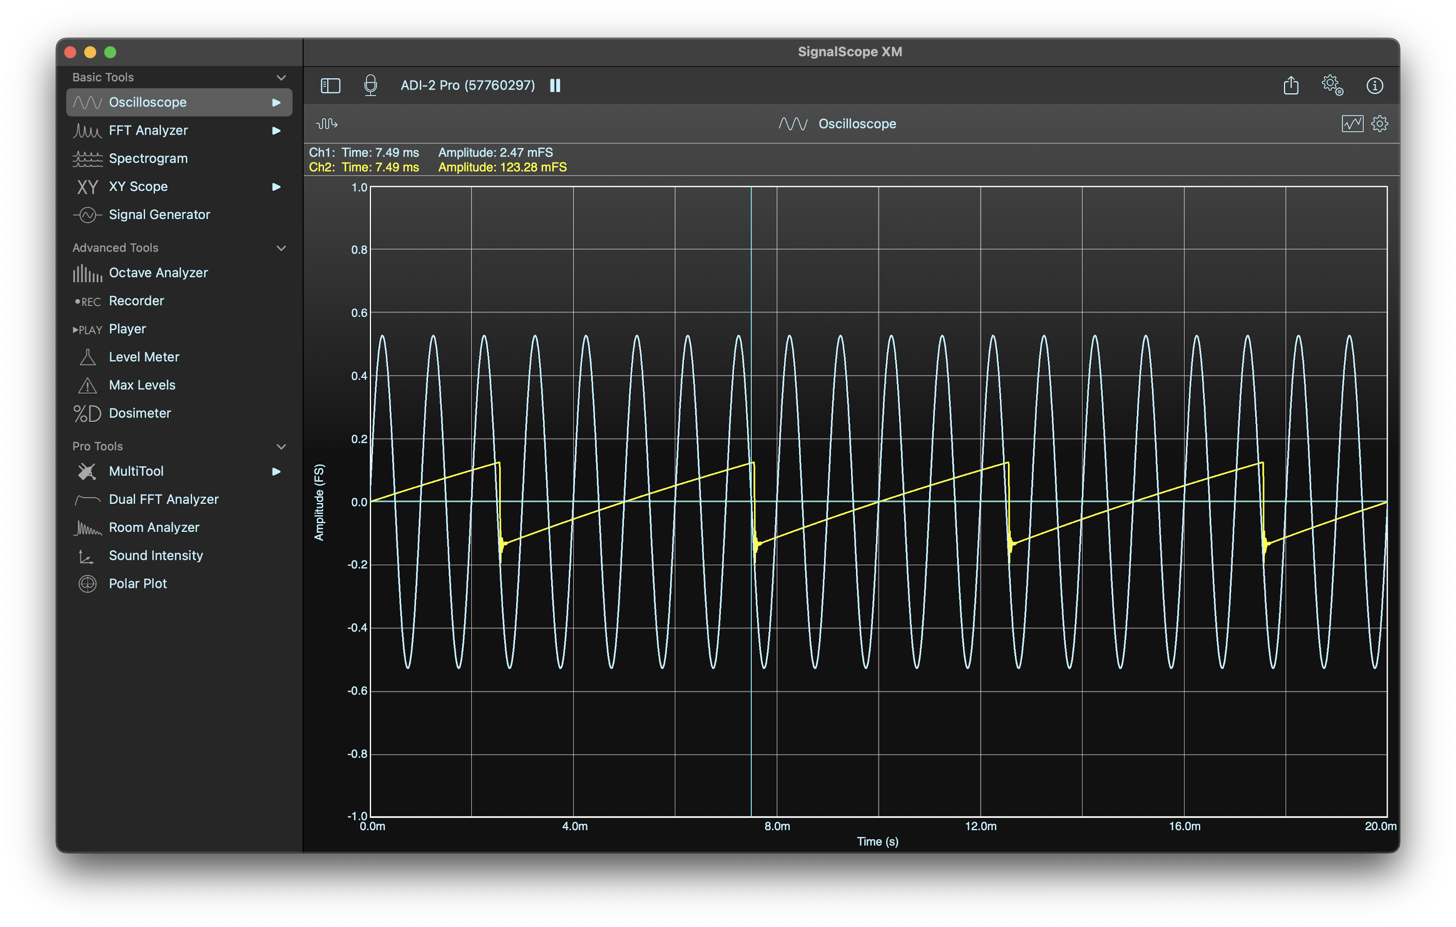Toggle the display mode icon near the oscilloscope settings gear
Image resolution: width=1456 pixels, height=927 pixels.
pyautogui.click(x=1352, y=123)
